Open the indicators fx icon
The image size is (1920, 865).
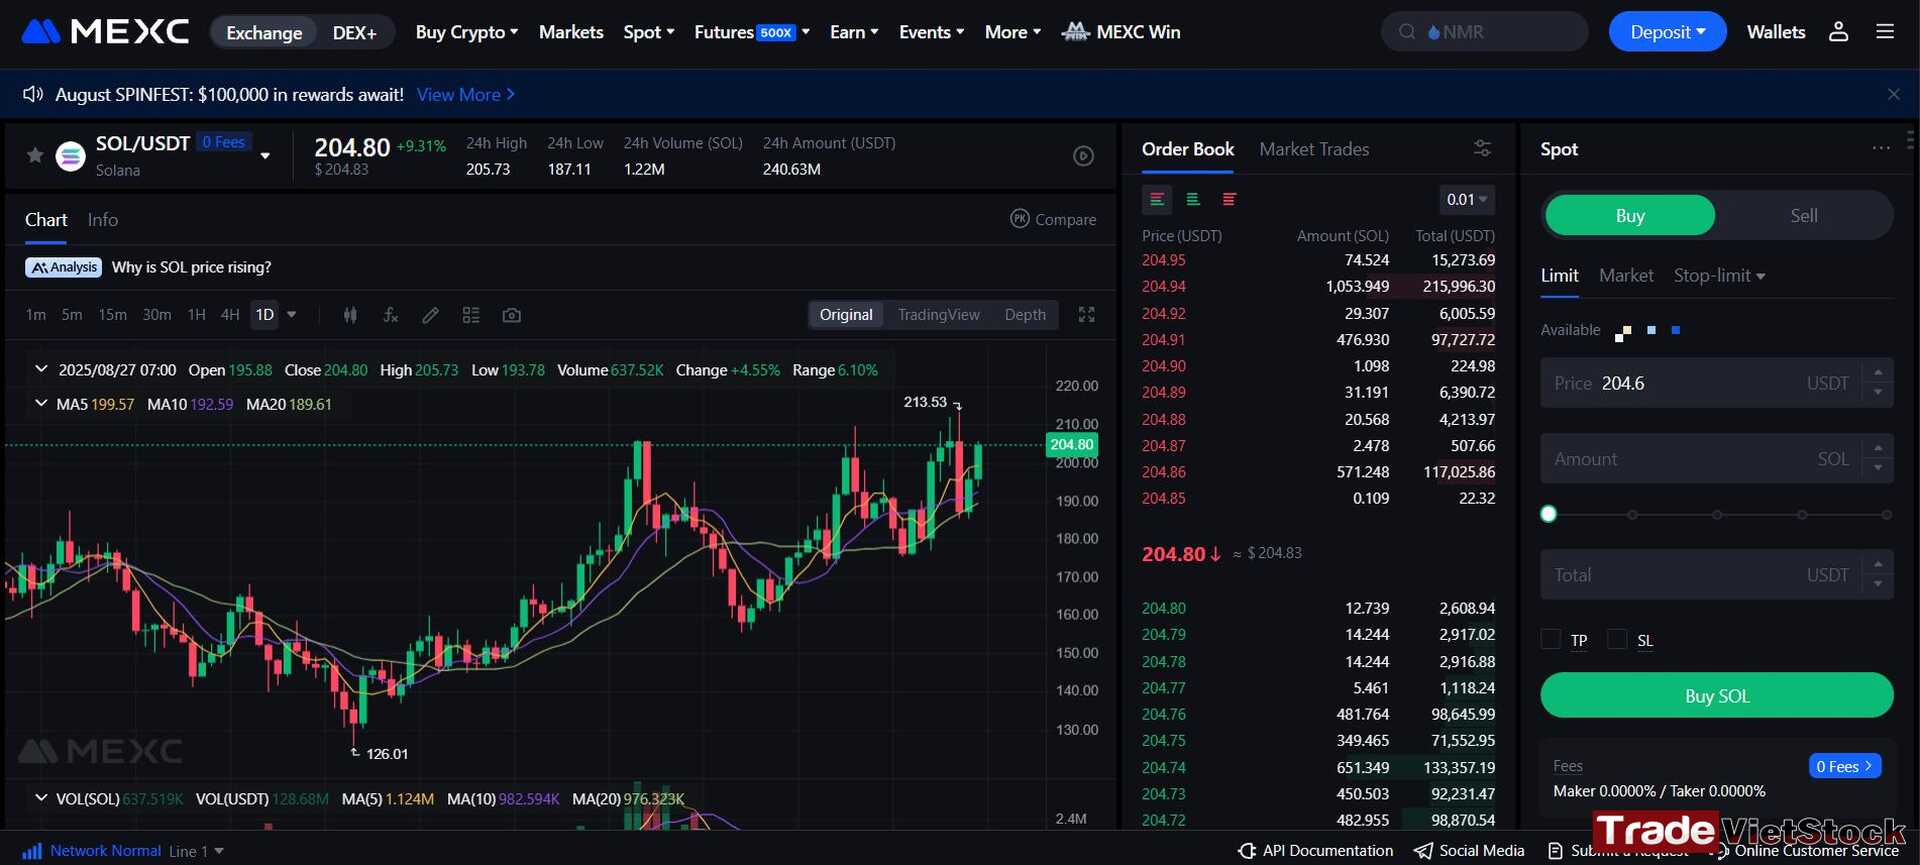point(391,315)
